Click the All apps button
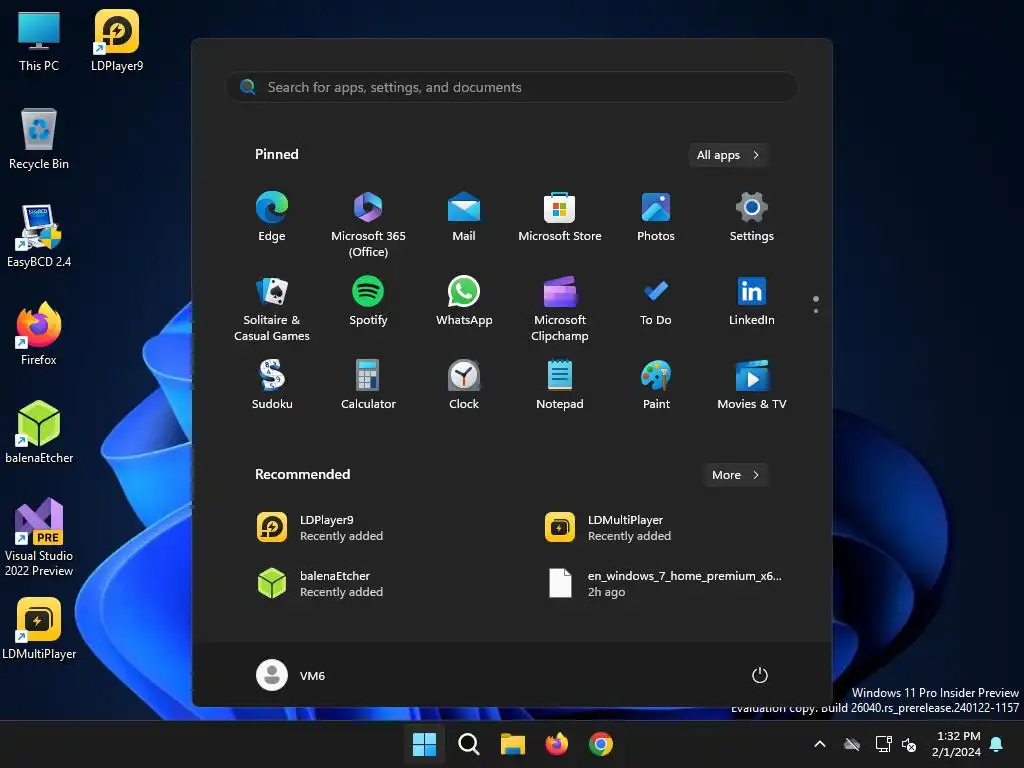Image resolution: width=1024 pixels, height=768 pixels. (728, 155)
